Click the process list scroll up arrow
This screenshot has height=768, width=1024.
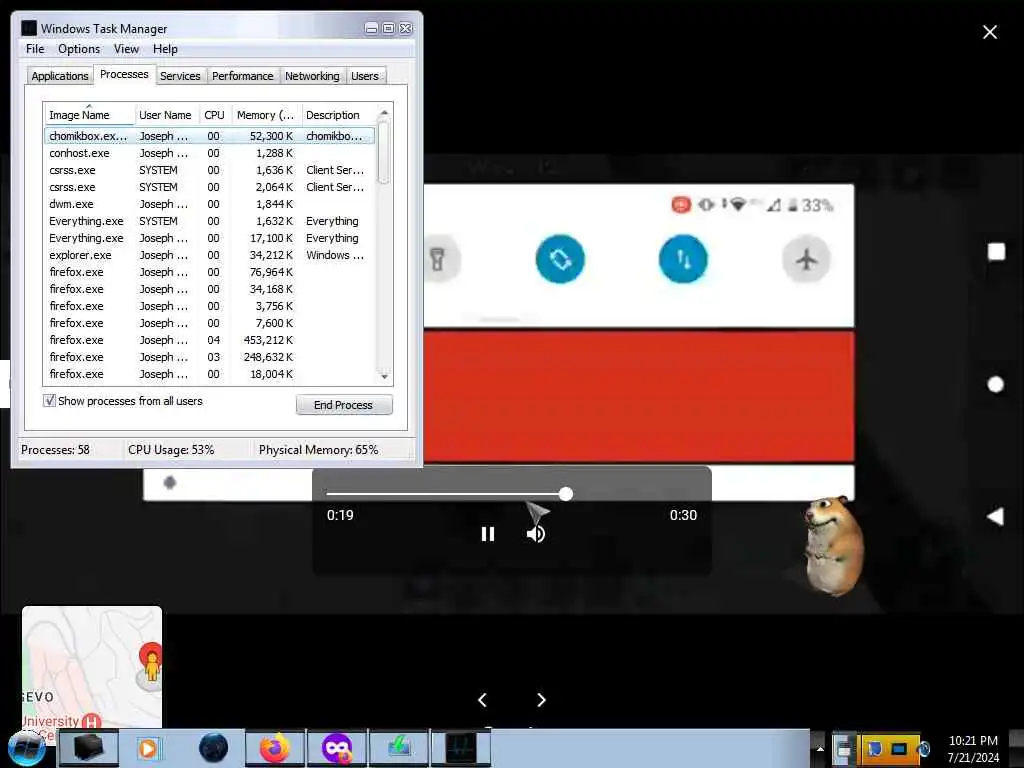point(384,113)
